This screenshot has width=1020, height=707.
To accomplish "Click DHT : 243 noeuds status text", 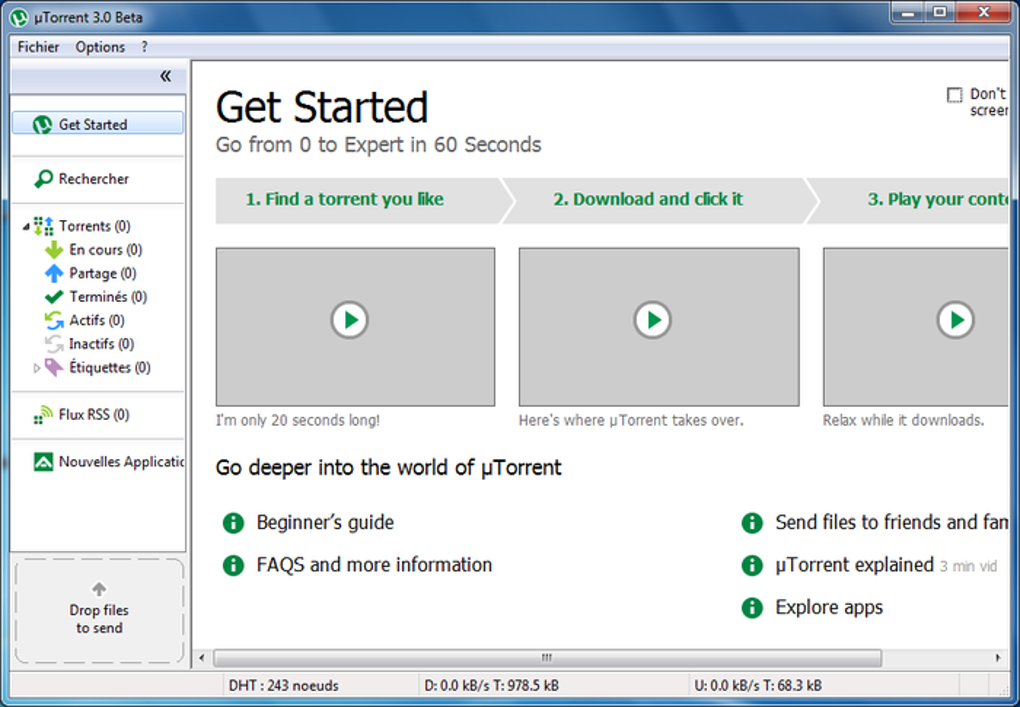I will [284, 686].
